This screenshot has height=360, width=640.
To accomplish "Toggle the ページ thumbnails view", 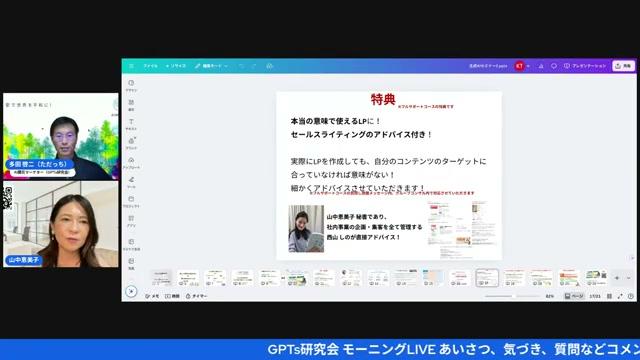I will [x=574, y=296].
